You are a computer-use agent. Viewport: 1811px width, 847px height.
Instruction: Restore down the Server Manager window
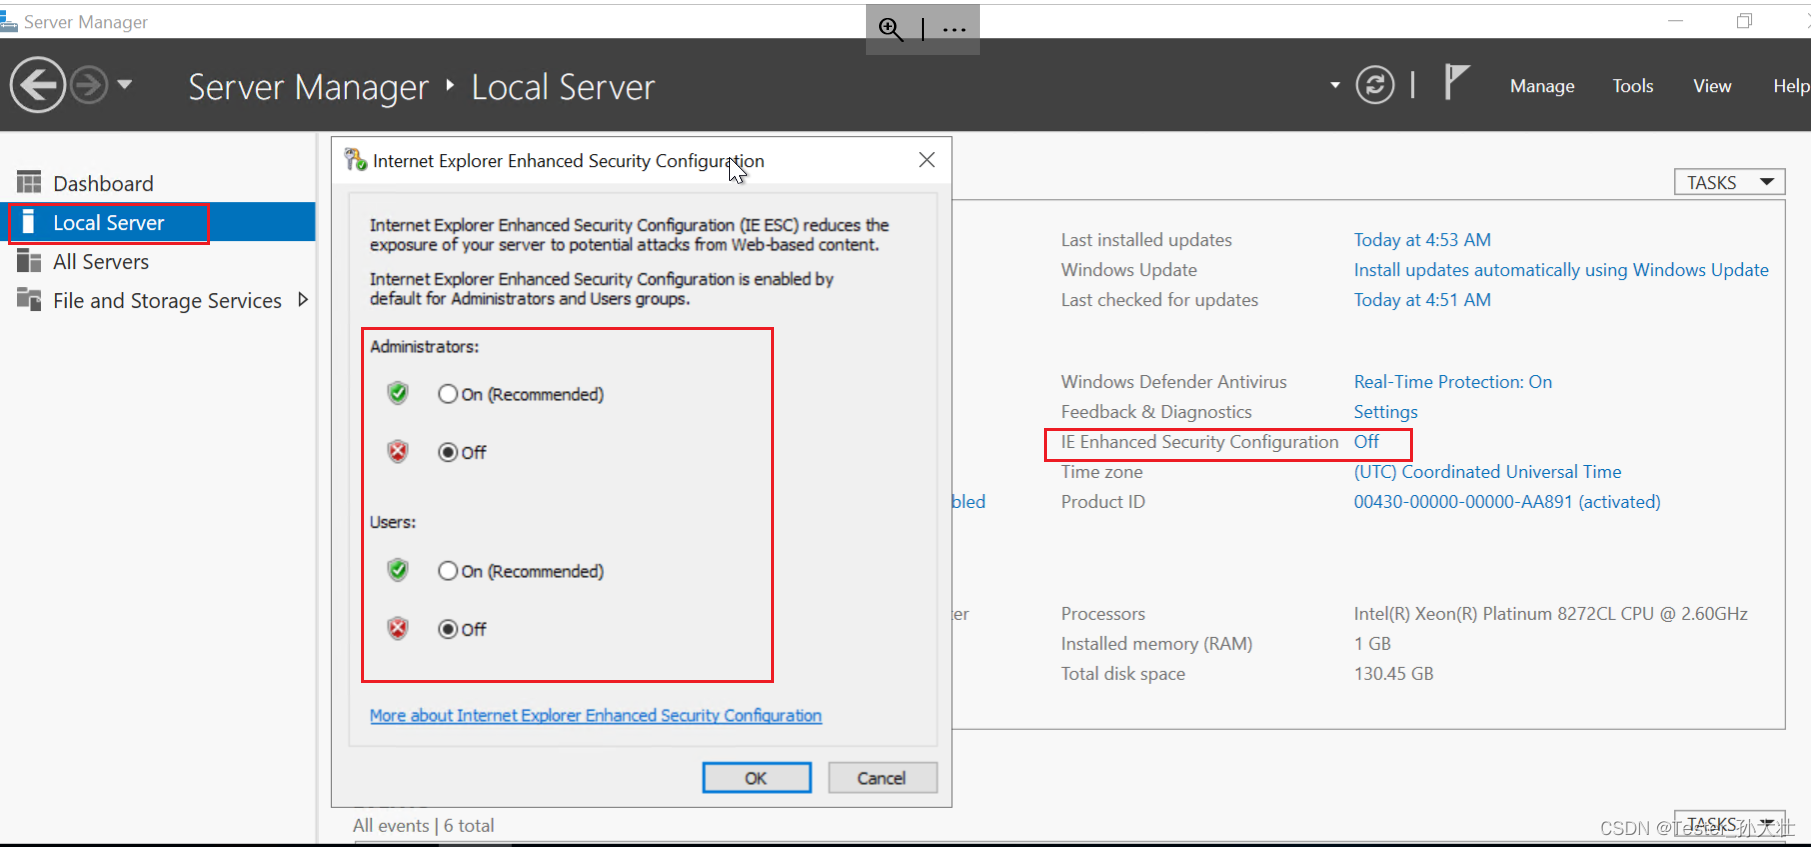pos(1745,21)
